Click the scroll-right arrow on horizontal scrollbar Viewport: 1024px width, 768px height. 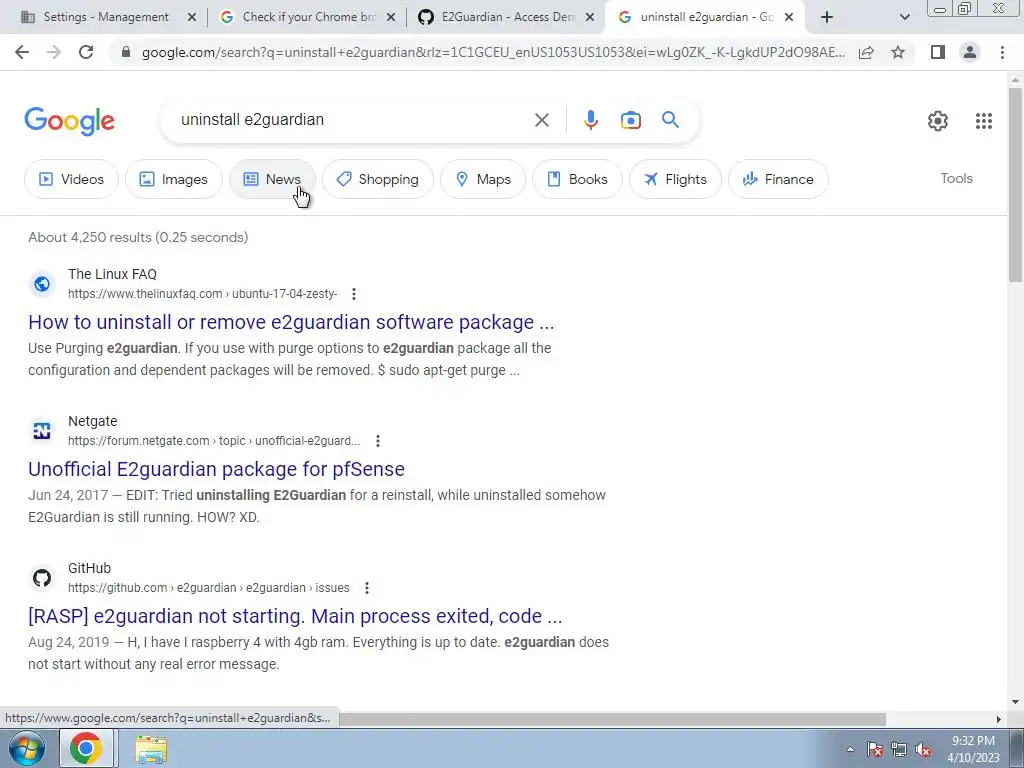point(999,719)
